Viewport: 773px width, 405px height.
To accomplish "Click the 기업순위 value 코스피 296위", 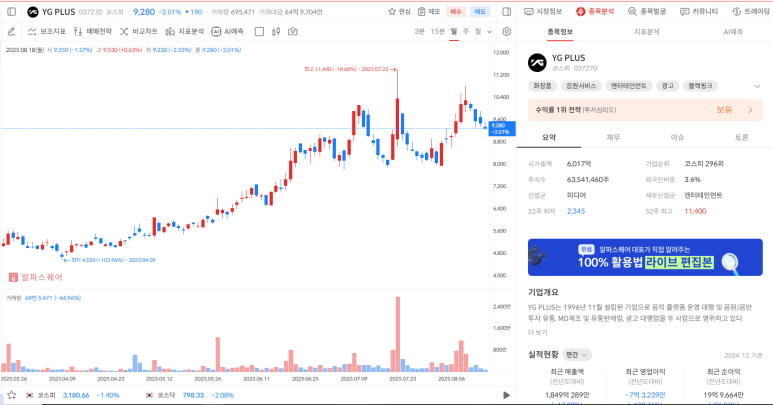I will tap(704, 164).
